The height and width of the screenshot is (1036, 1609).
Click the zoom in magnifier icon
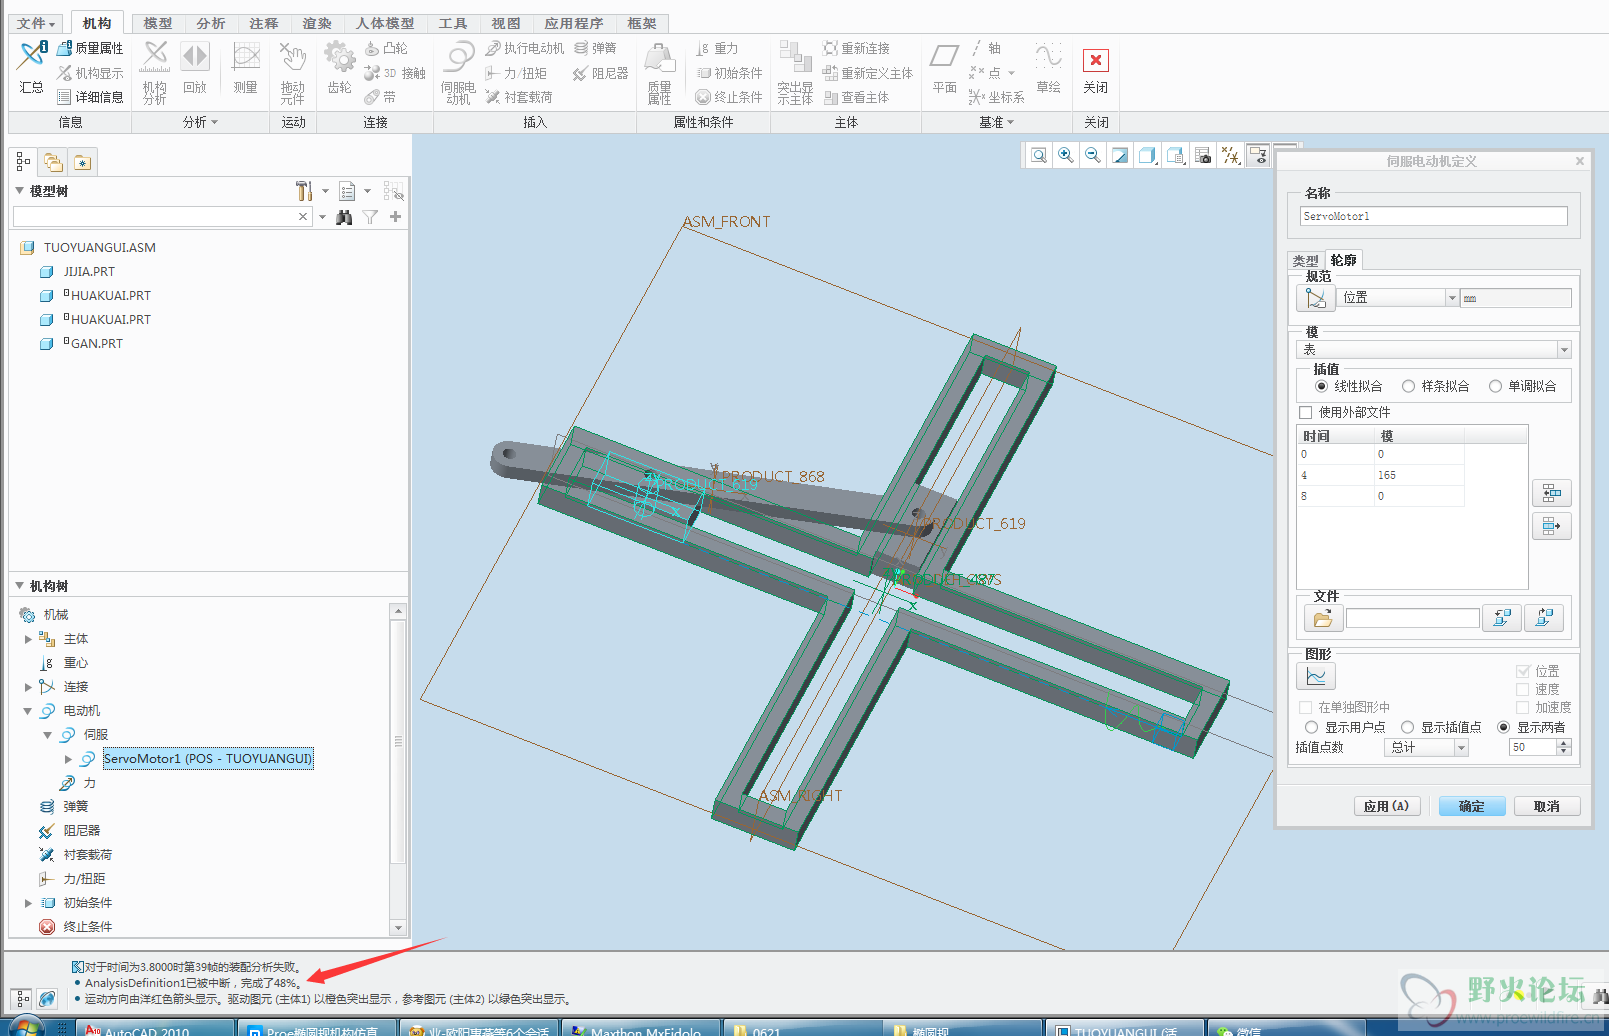[1066, 155]
